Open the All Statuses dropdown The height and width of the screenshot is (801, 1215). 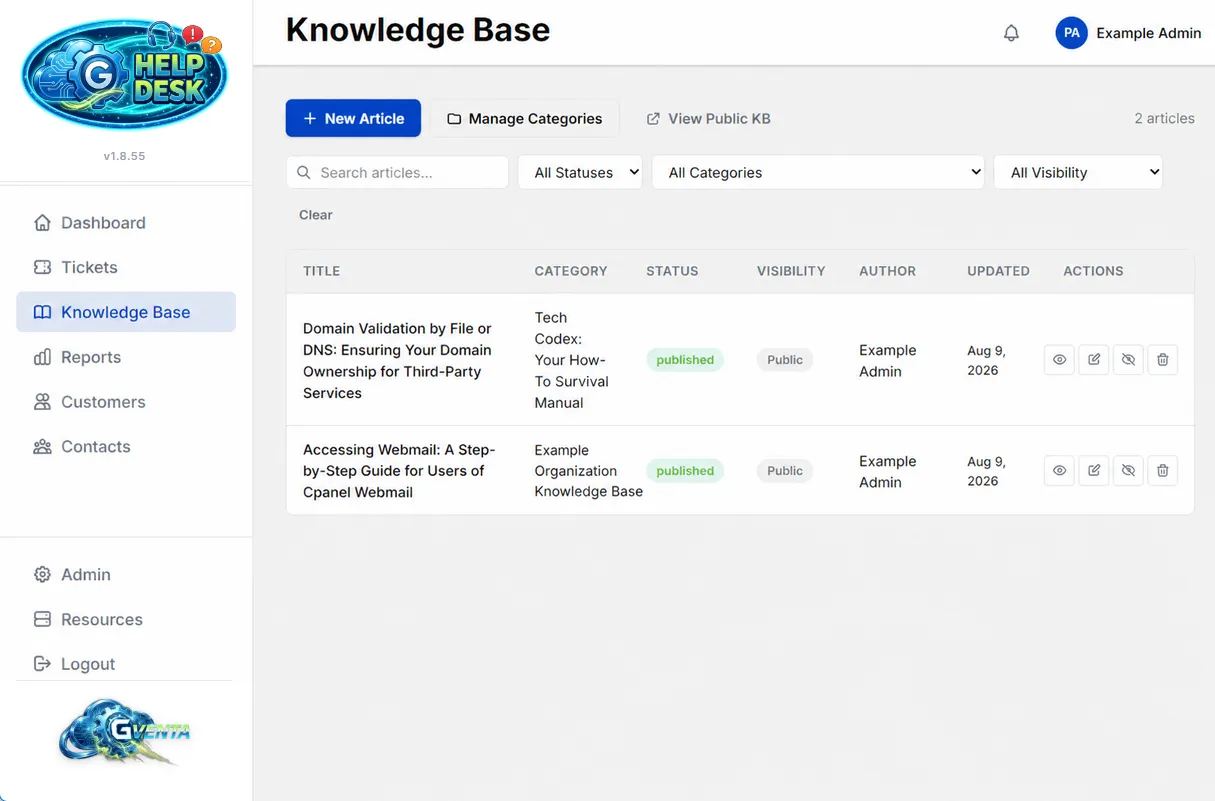click(580, 172)
